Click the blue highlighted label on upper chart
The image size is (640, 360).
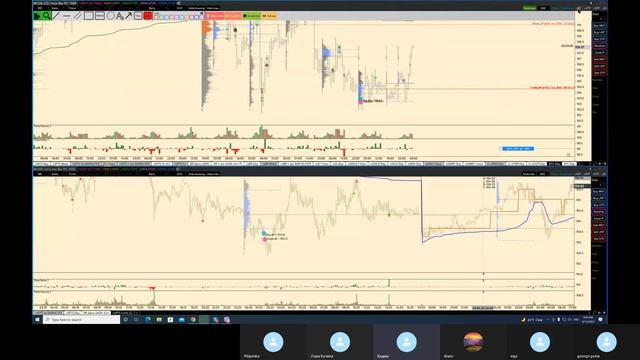pos(518,149)
